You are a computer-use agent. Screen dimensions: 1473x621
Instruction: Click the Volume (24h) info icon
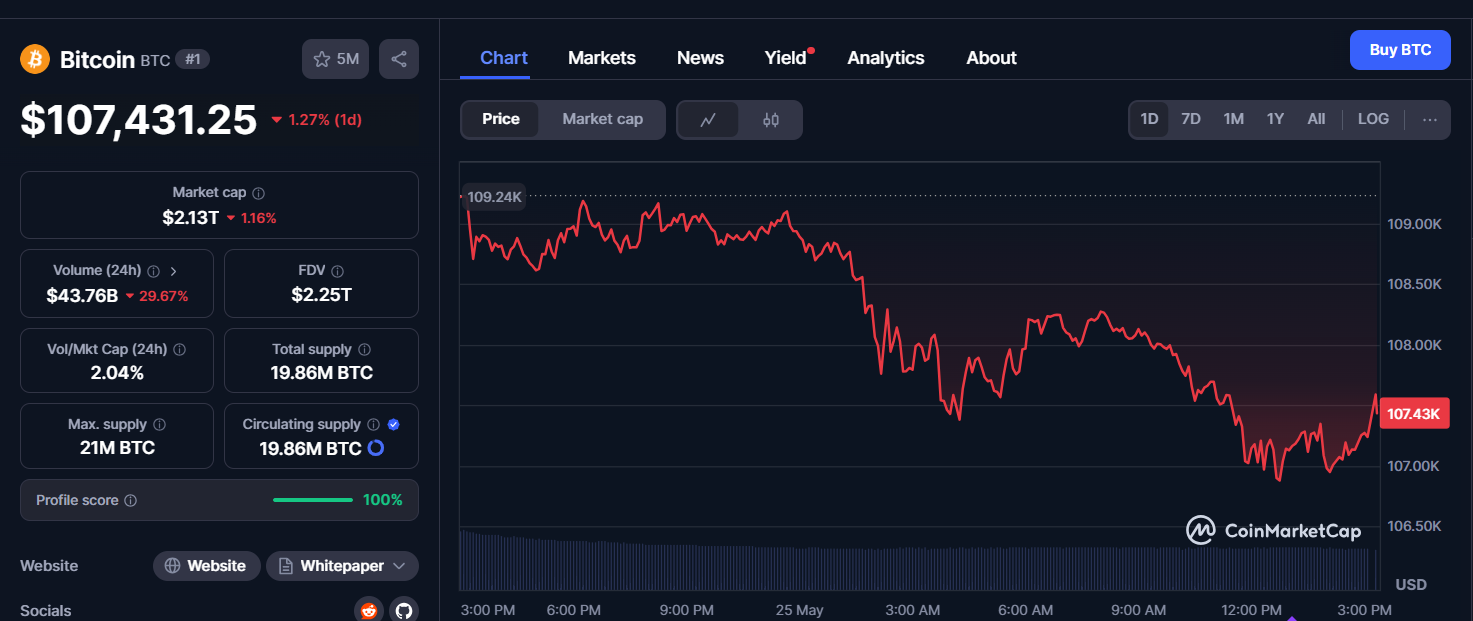pyautogui.click(x=153, y=271)
